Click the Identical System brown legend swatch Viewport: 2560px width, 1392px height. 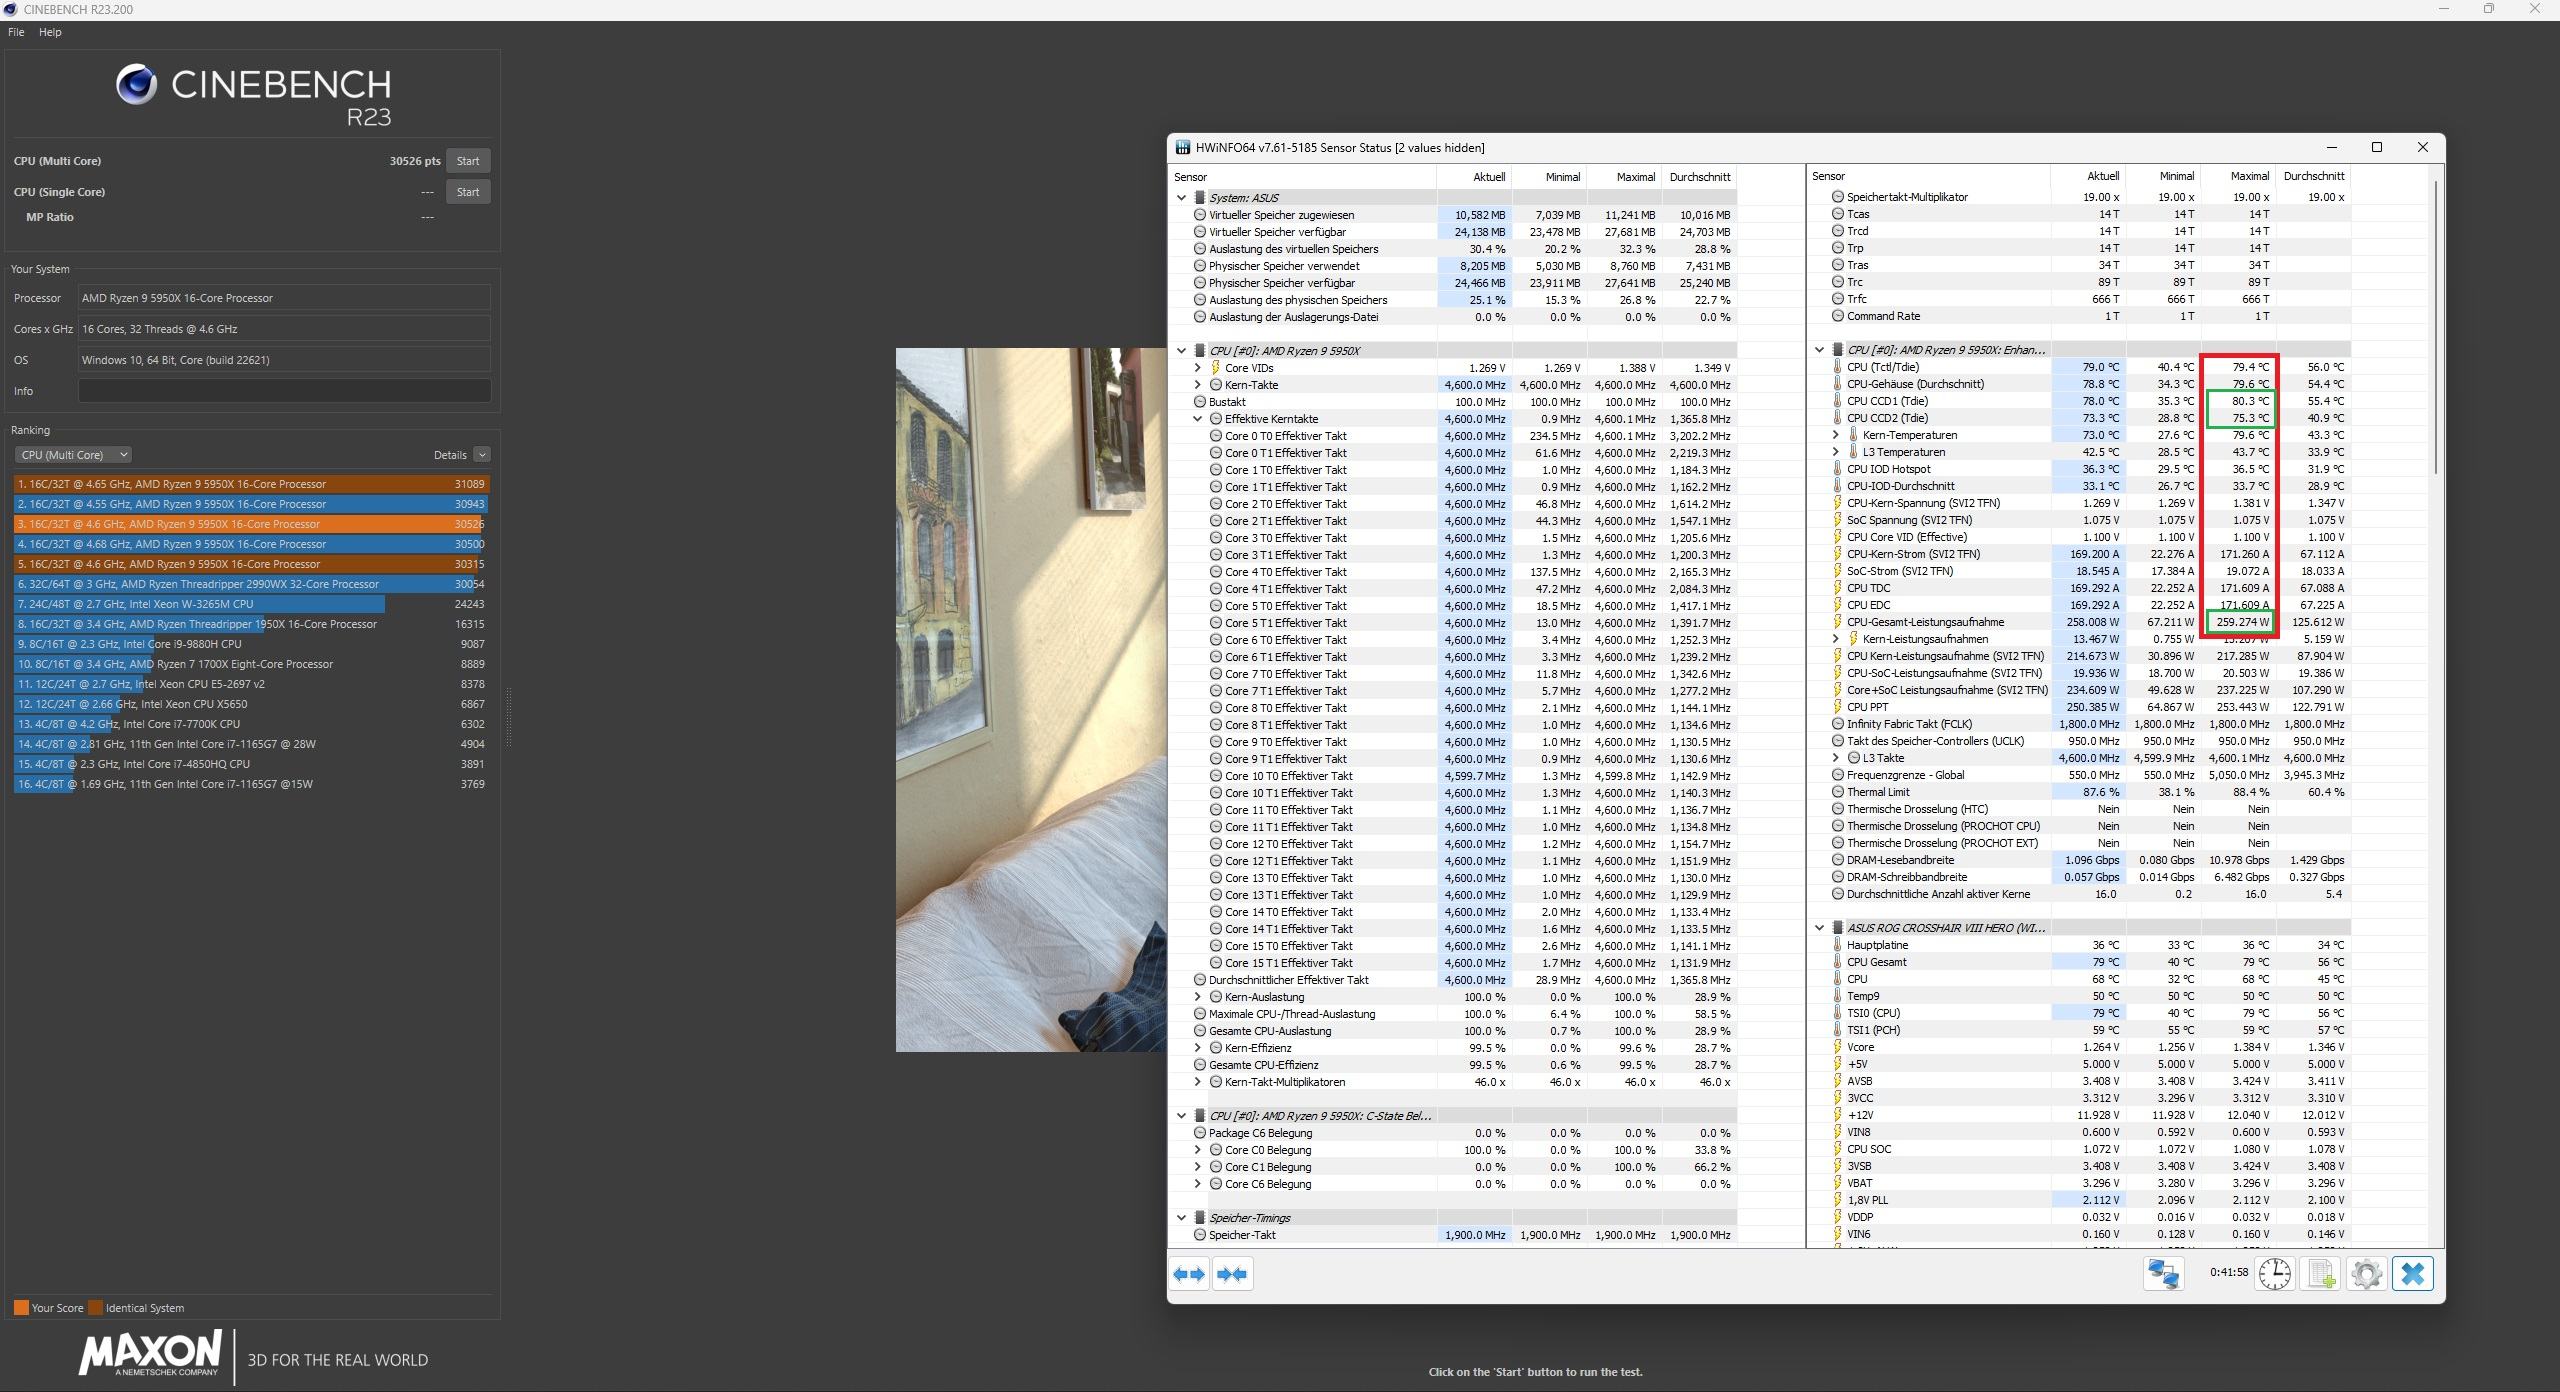pos(95,1308)
